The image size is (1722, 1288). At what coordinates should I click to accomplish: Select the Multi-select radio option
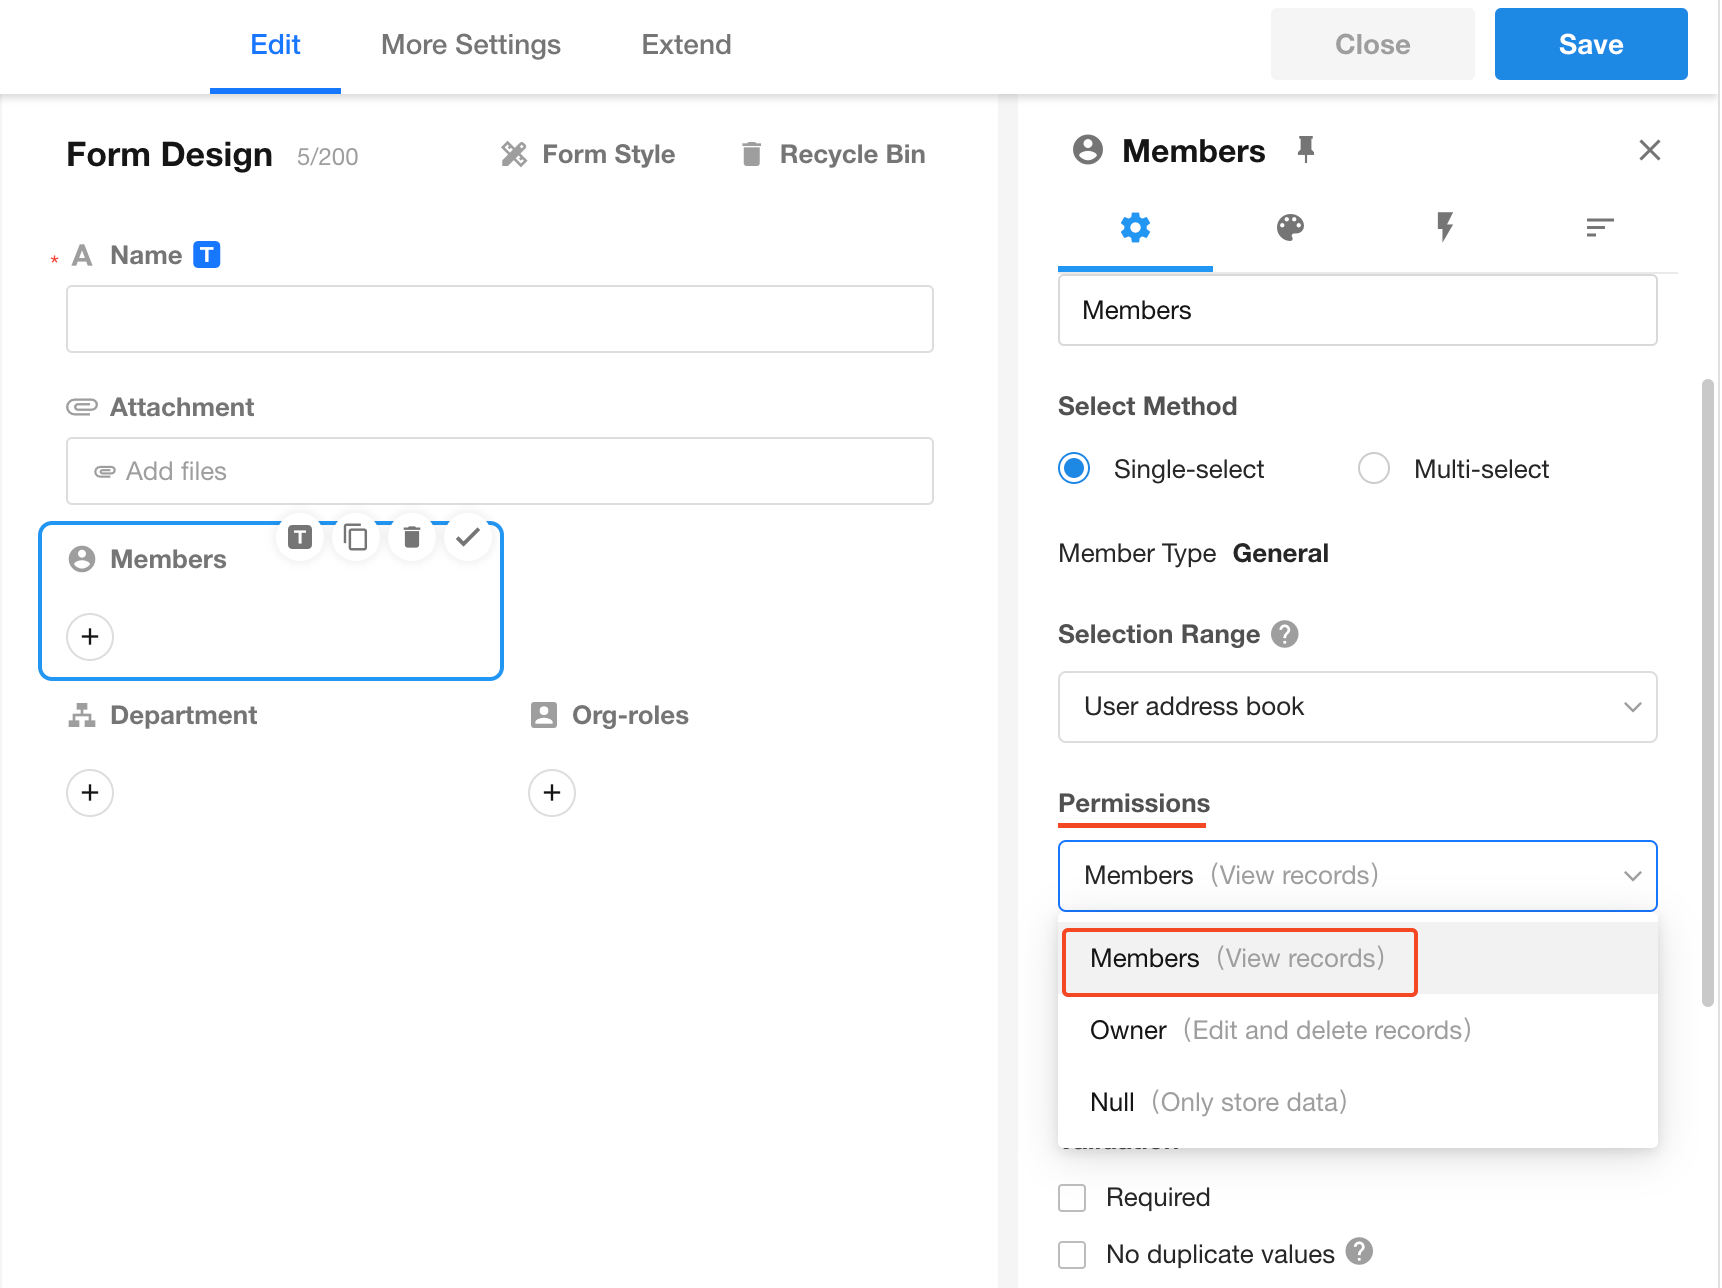tap(1374, 469)
